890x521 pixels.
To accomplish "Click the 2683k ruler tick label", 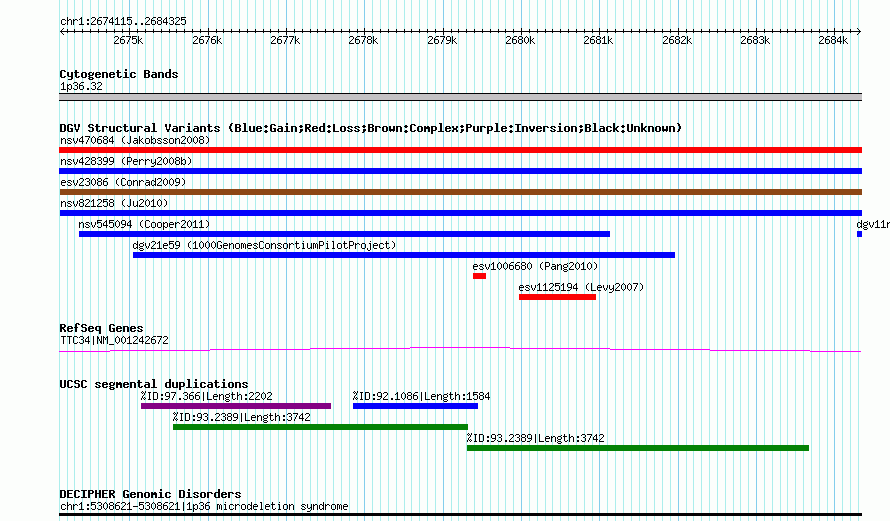I will 755,40.
